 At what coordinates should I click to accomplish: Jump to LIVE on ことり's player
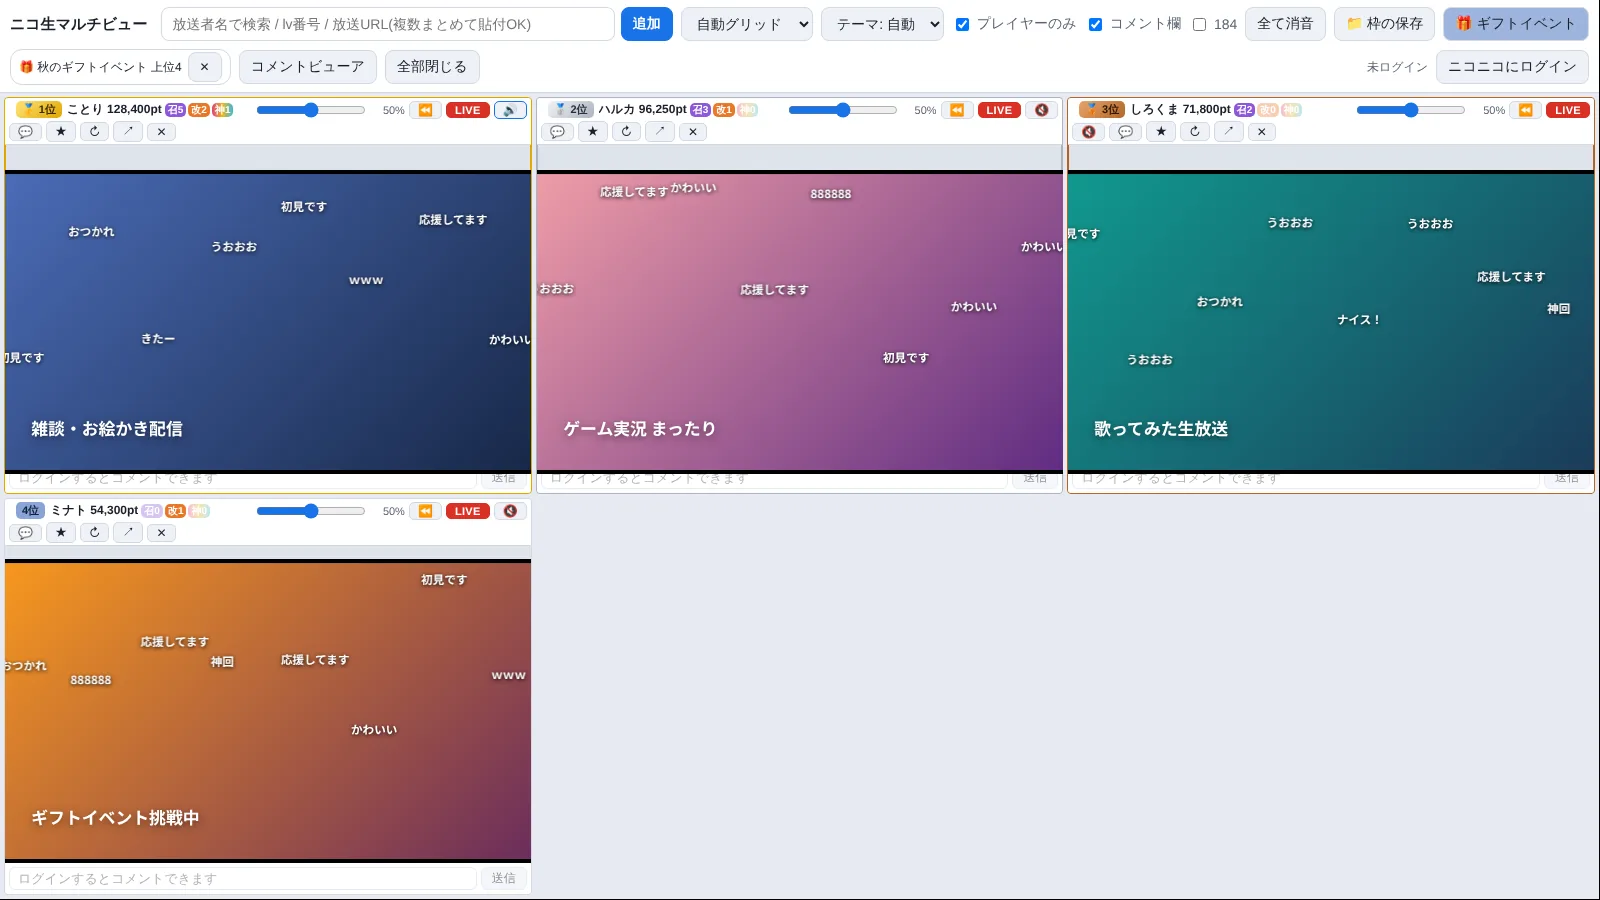pyautogui.click(x=468, y=110)
